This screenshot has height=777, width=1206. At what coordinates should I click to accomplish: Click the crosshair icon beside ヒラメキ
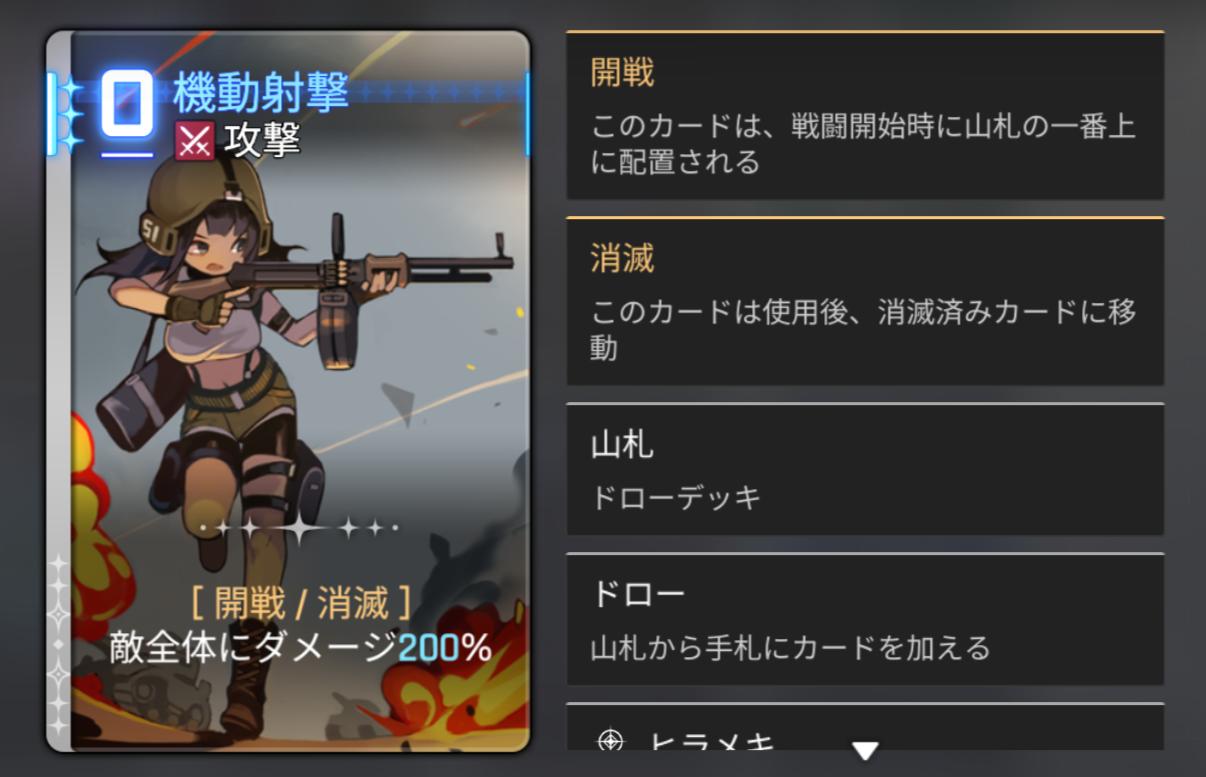point(609,741)
